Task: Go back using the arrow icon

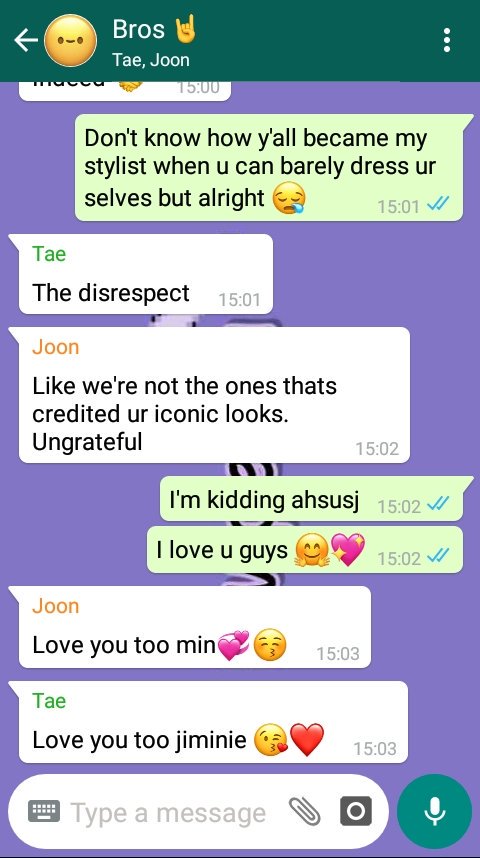Action: tap(25, 41)
